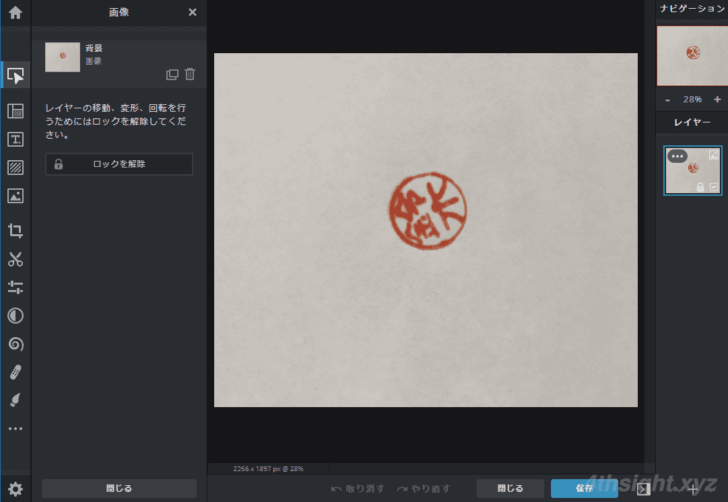Click the navigator preview thumbnail
The width and height of the screenshot is (728, 502).
(x=692, y=55)
